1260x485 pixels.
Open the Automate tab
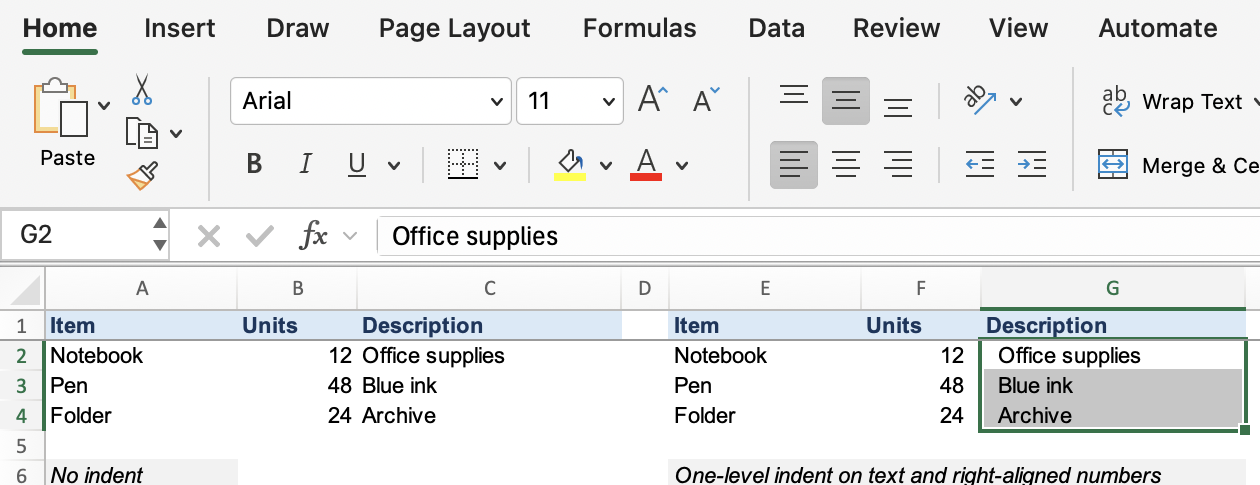1158,28
